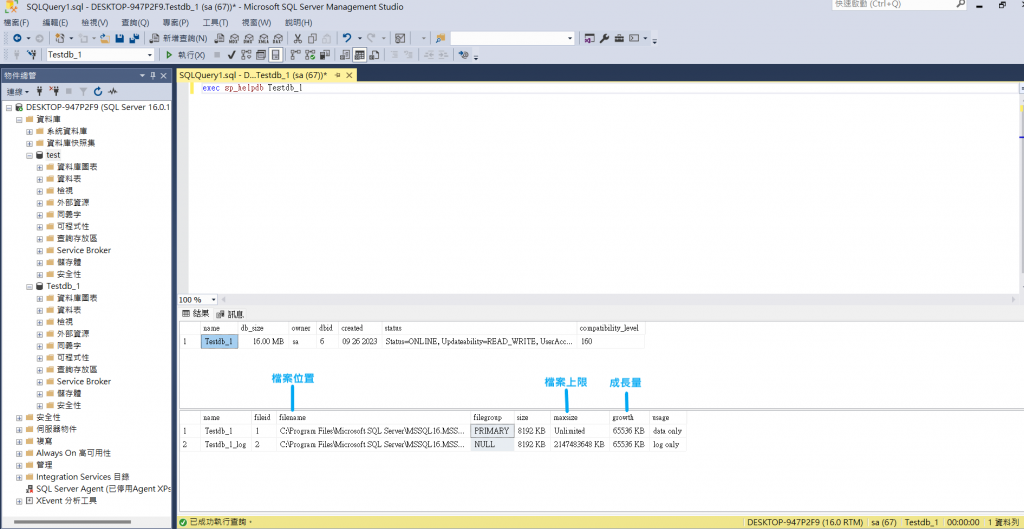Select SQL Server Agent tree node
Viewport: 1024px width, 529px height.
[97, 489]
